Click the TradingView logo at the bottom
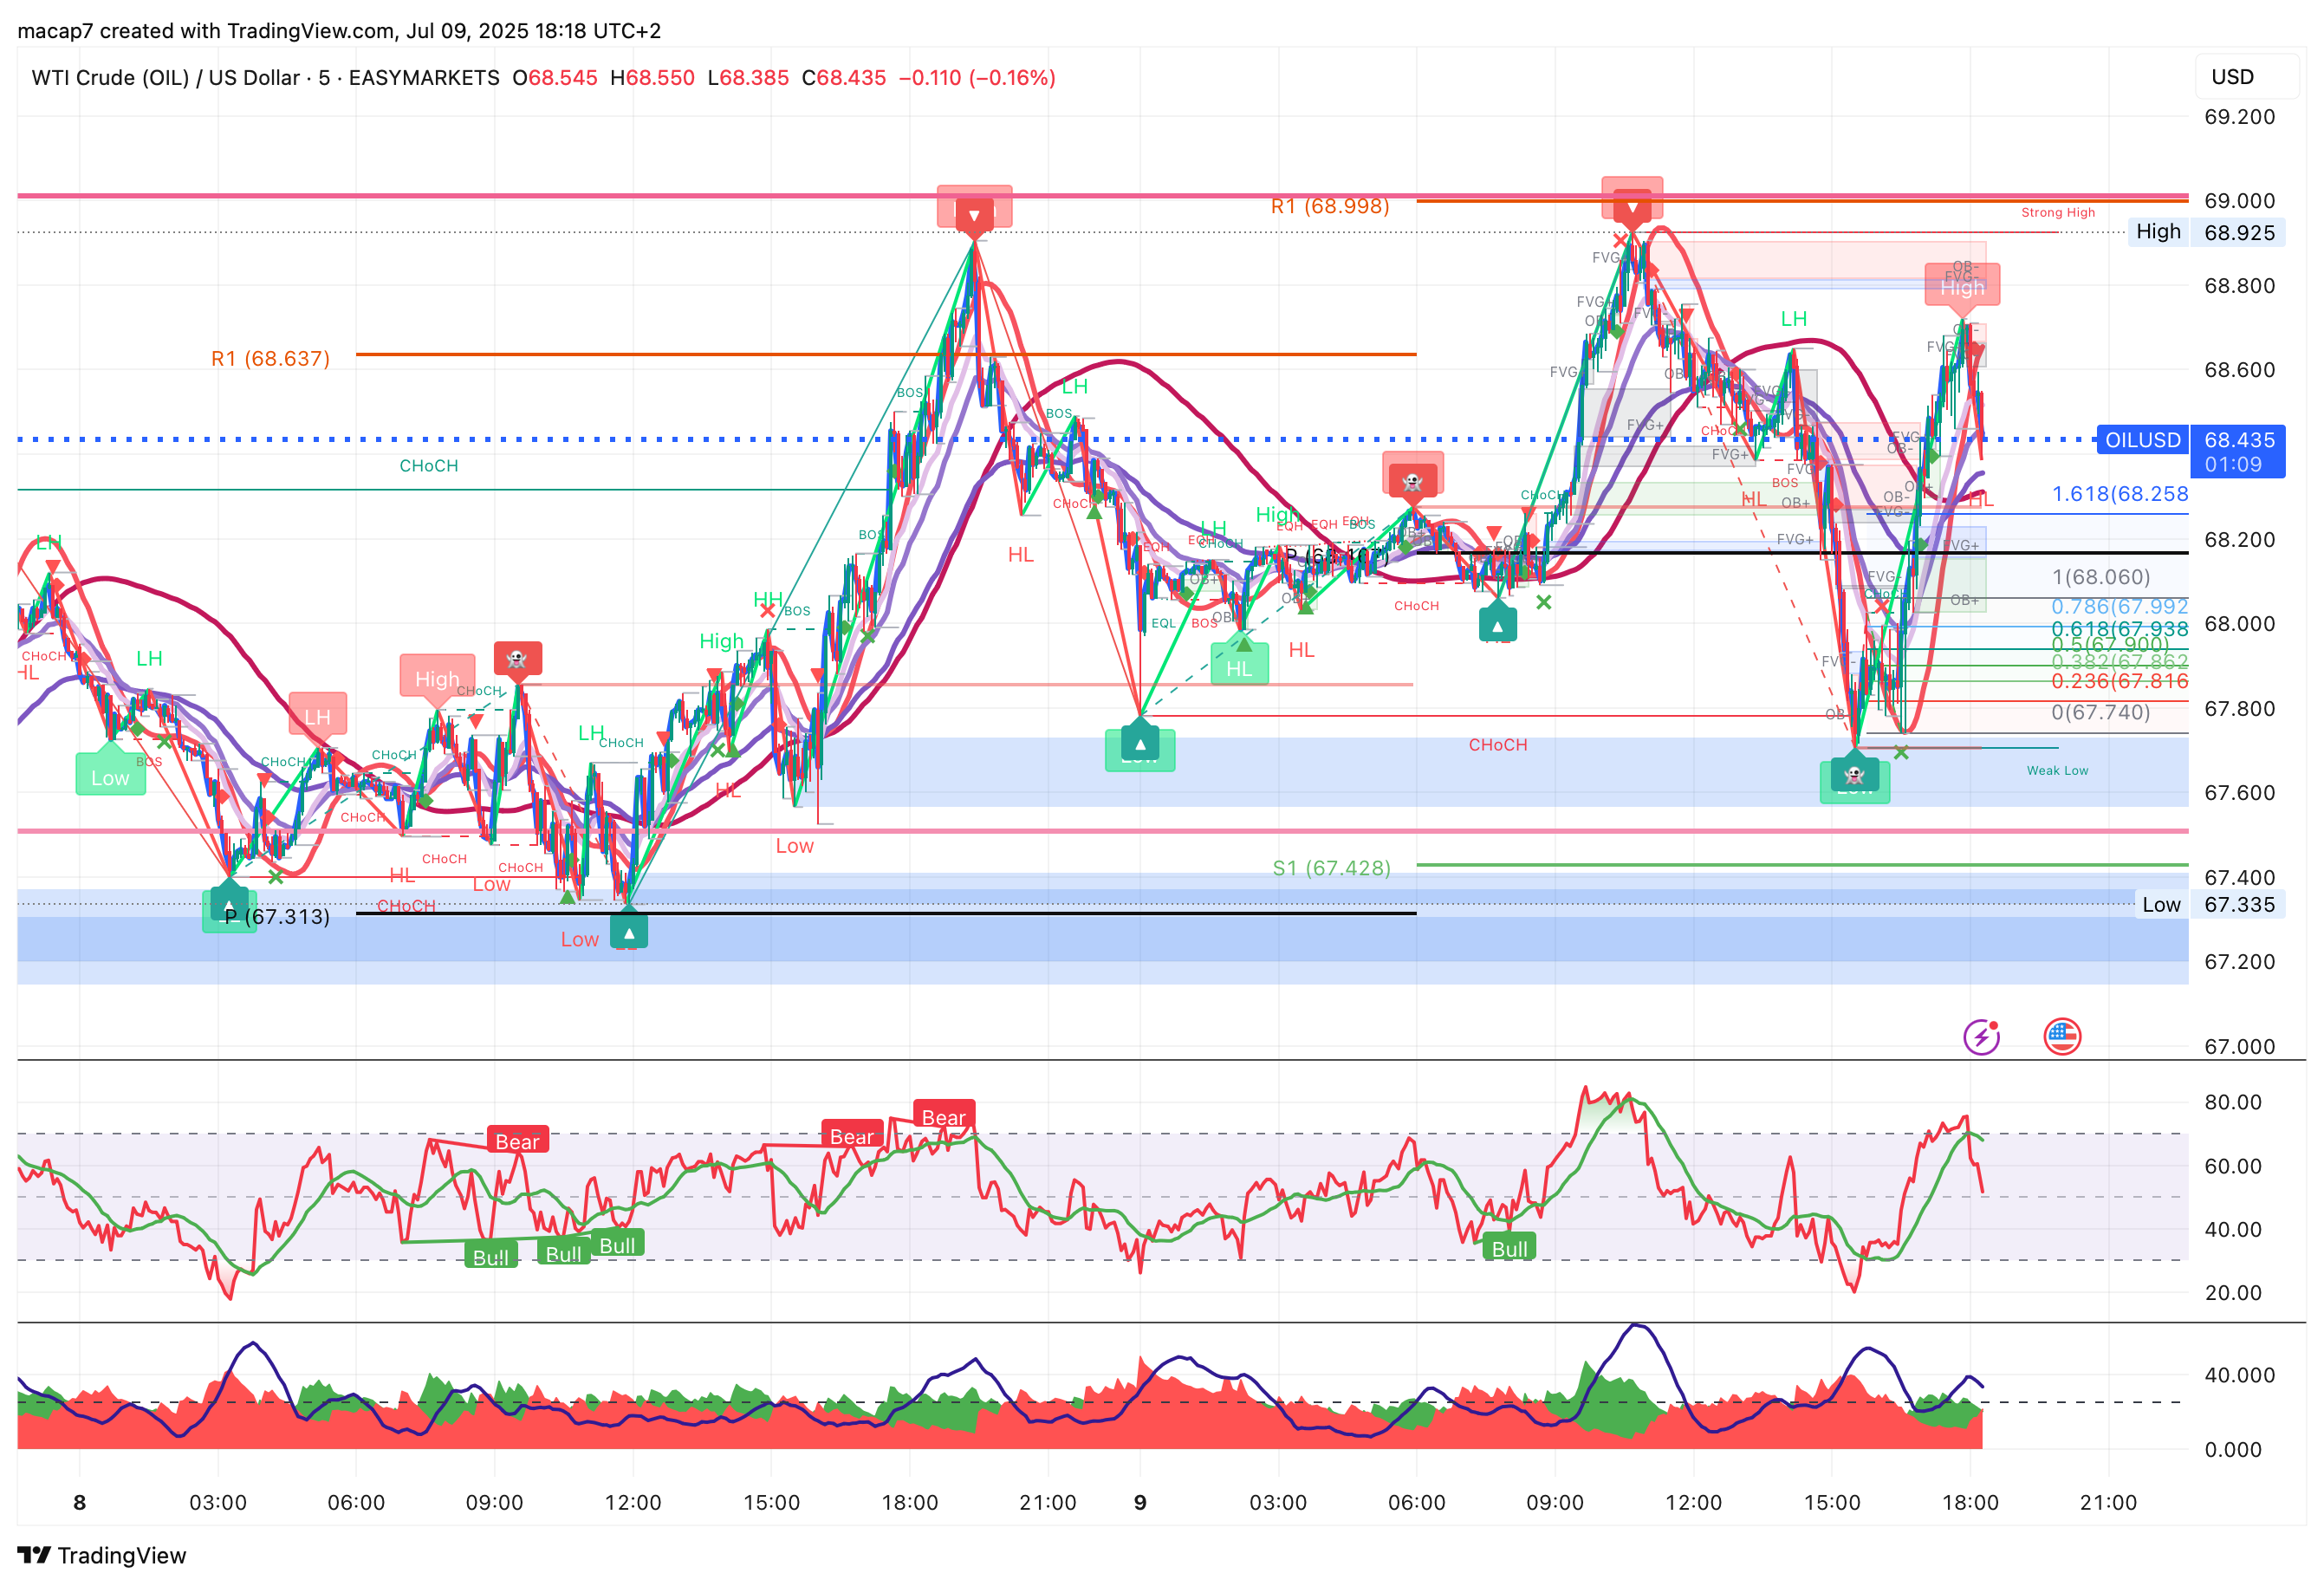The image size is (2324, 1586). point(102,1555)
